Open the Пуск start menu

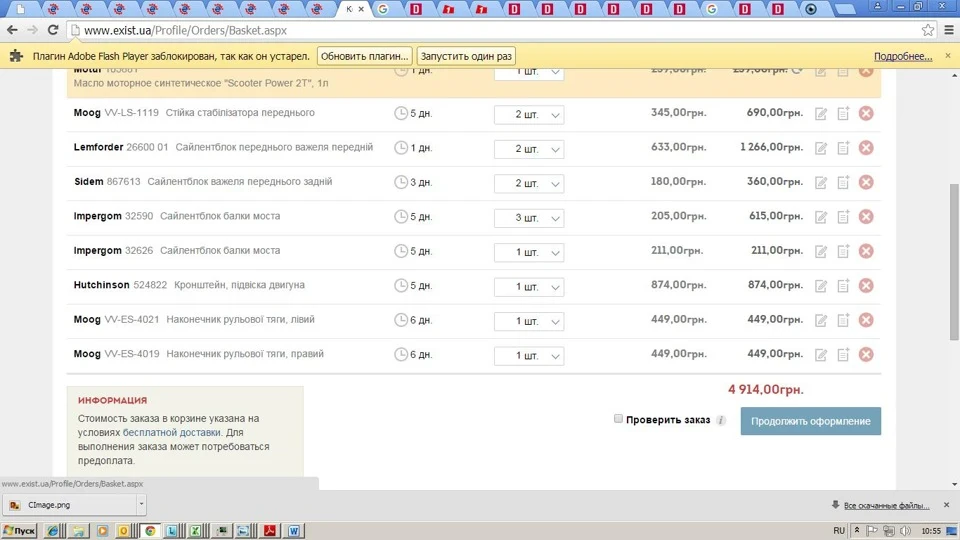tap(20, 531)
